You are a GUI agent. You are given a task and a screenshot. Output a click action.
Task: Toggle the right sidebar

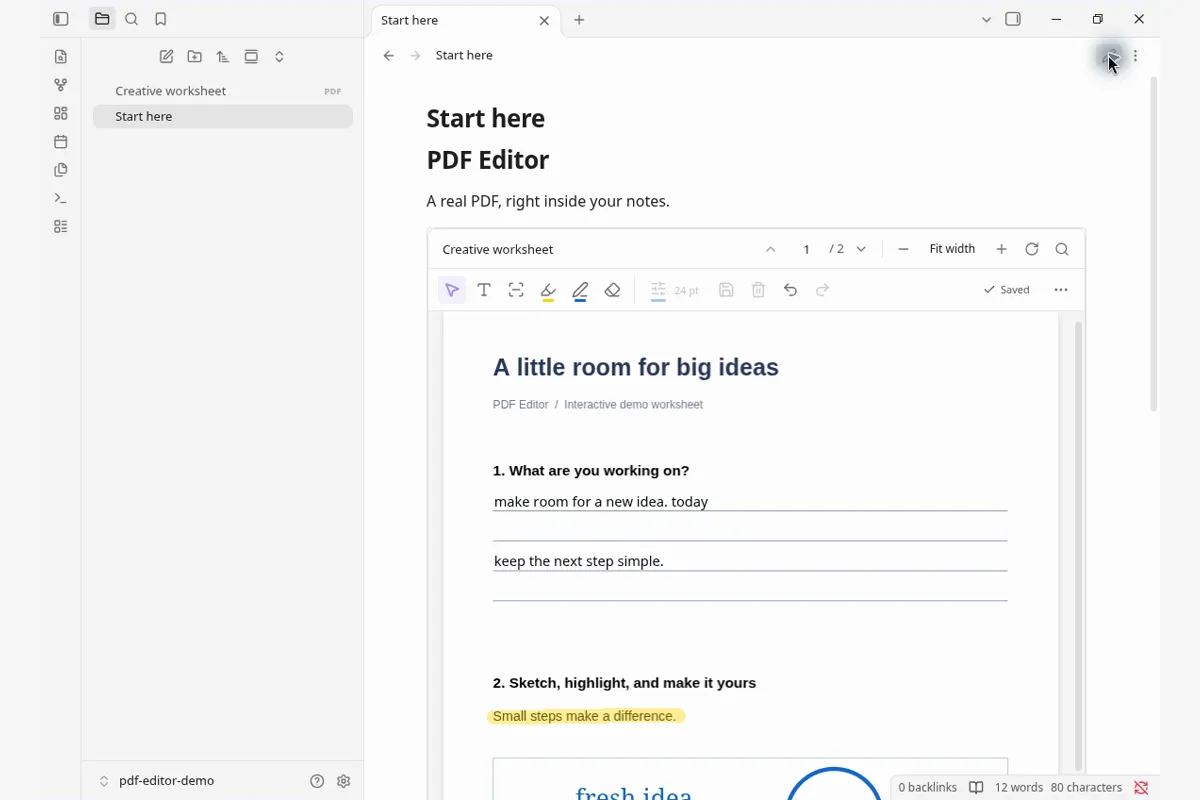pyautogui.click(x=1013, y=19)
